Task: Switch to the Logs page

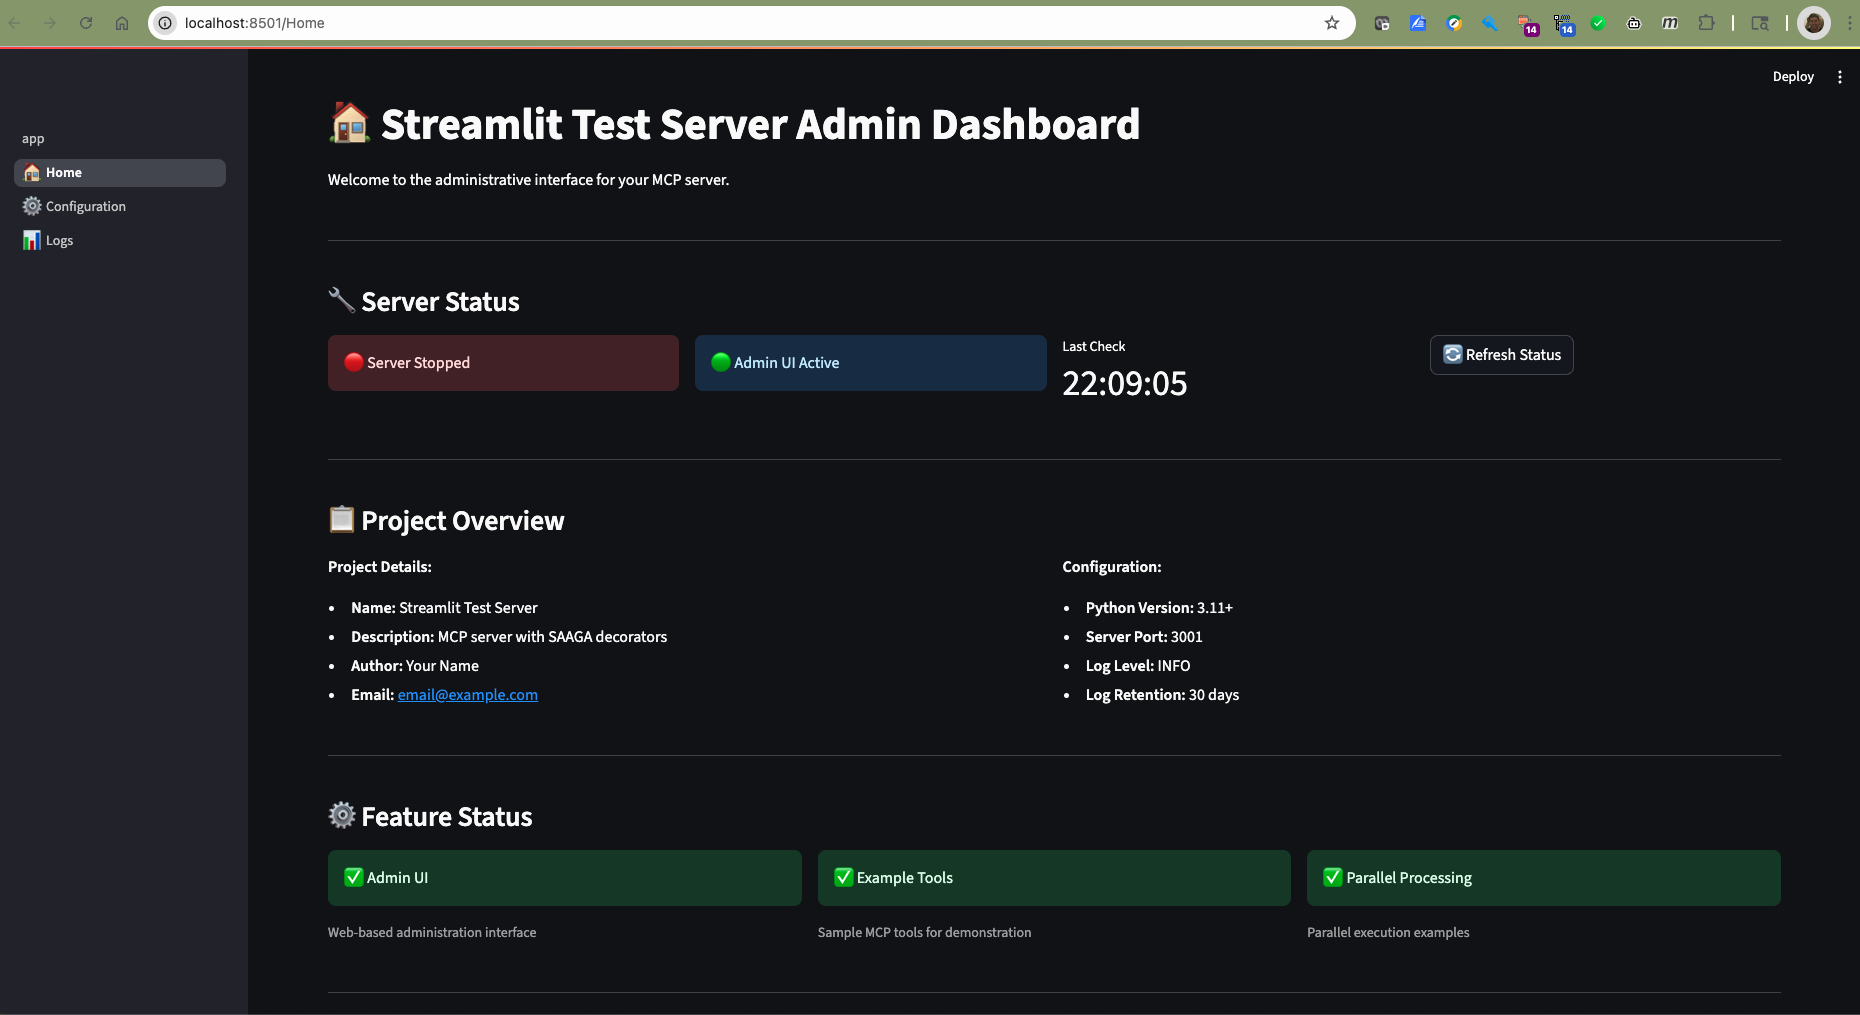Action: pos(59,240)
